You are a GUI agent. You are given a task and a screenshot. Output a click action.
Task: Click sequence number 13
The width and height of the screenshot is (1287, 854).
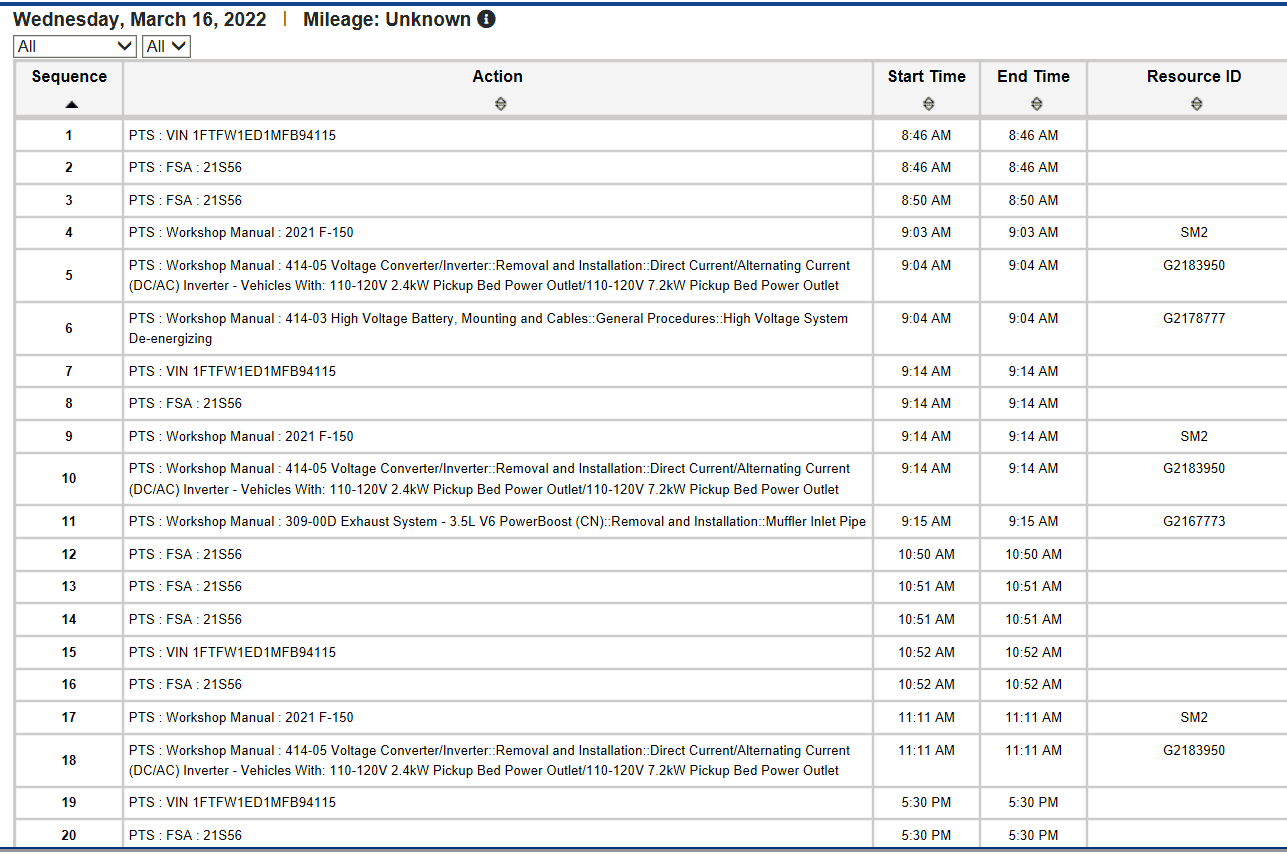point(69,586)
